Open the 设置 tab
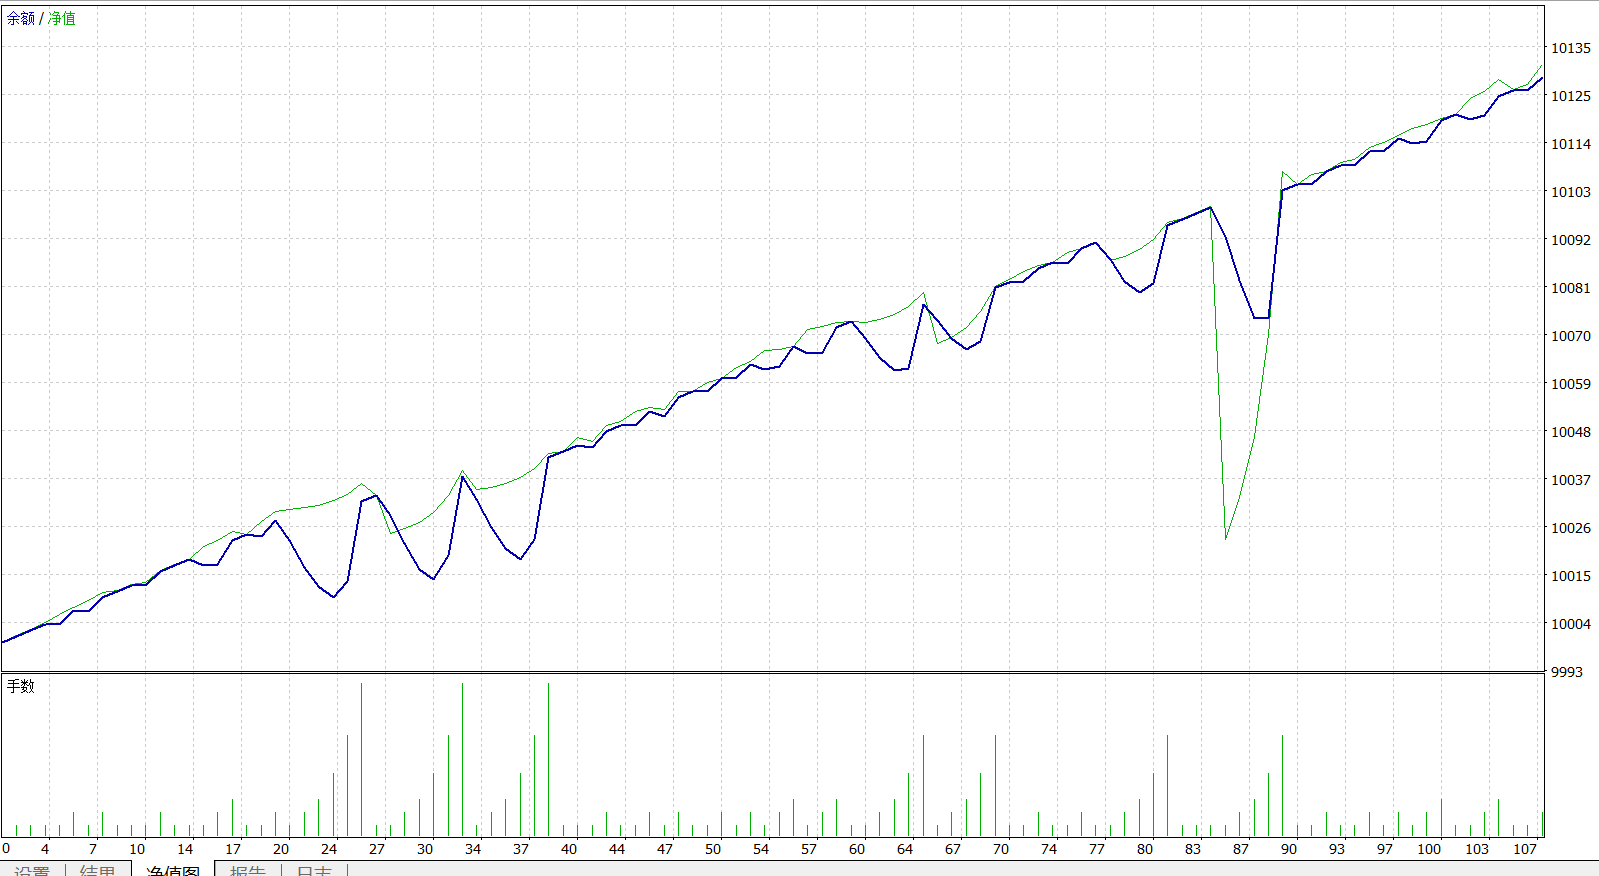This screenshot has width=1599, height=876. click(32, 870)
